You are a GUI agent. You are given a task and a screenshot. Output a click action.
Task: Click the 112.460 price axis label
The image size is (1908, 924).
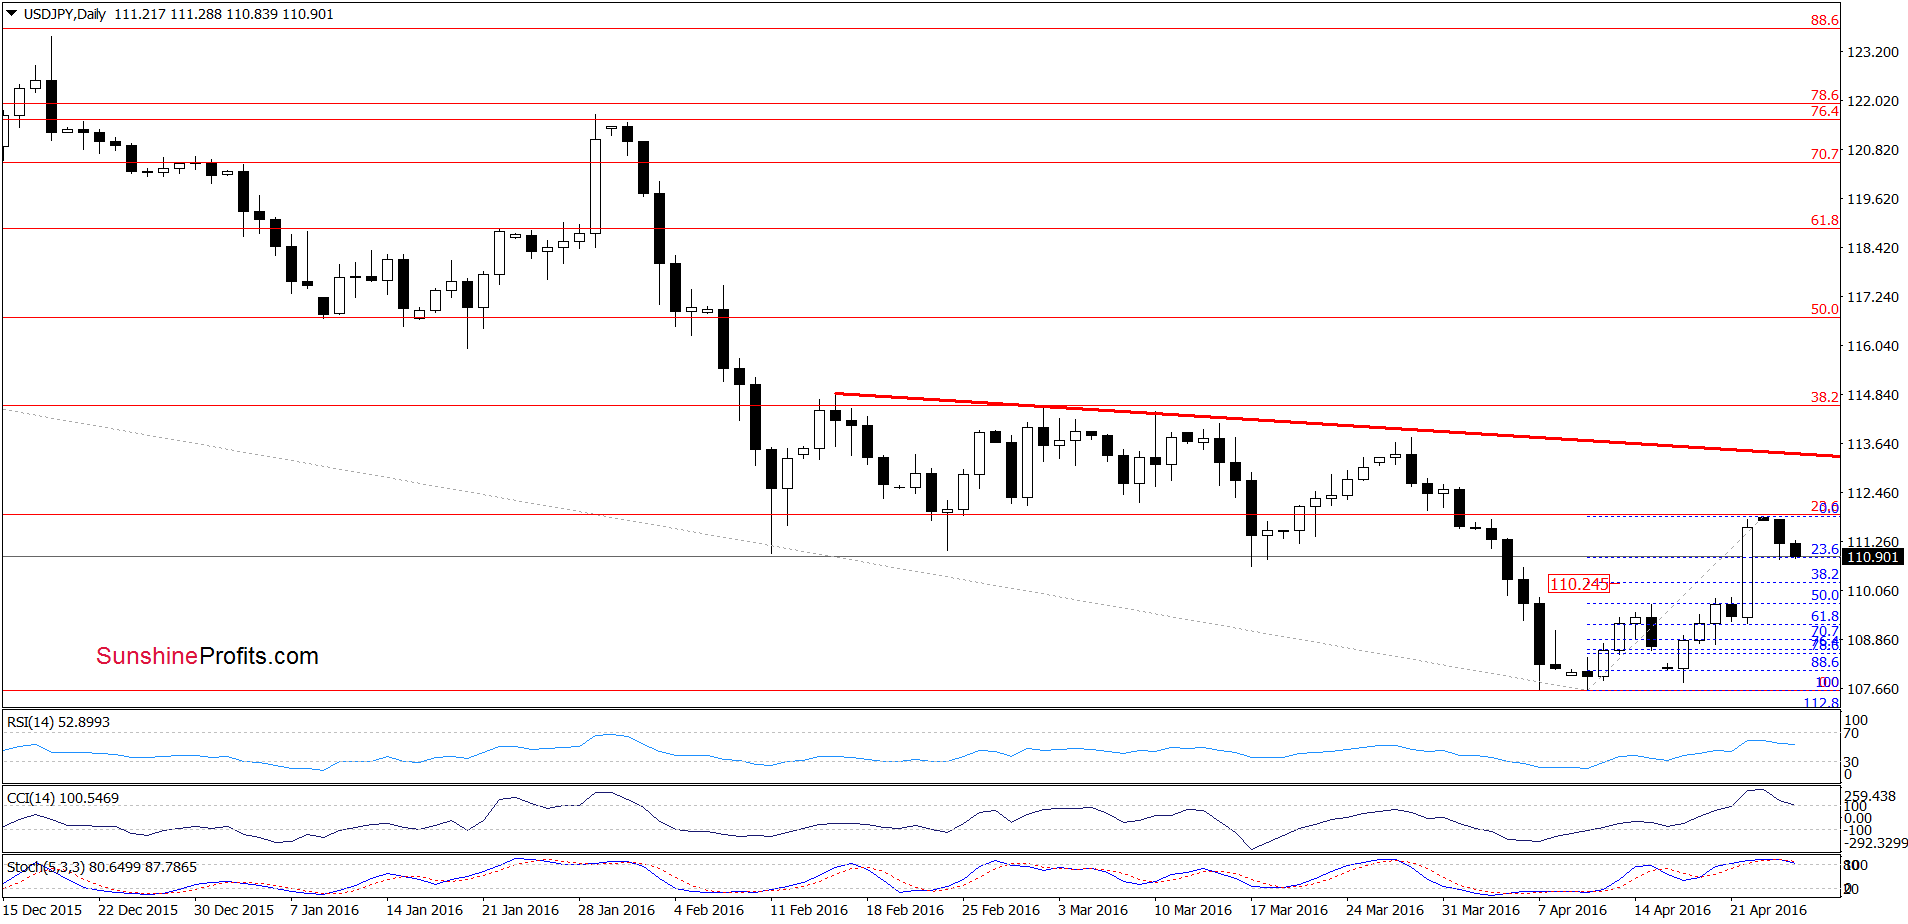point(1872,493)
